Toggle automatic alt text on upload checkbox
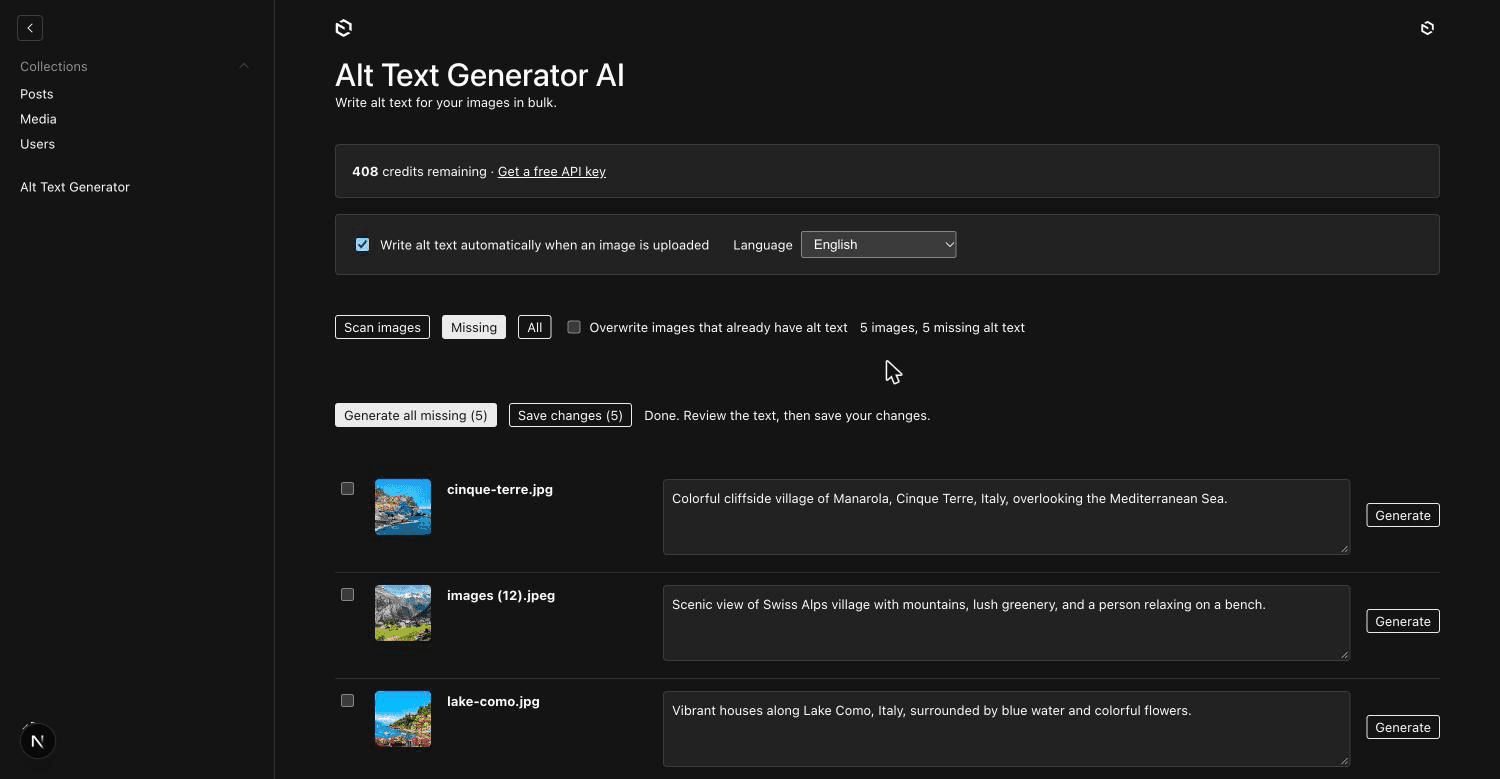The height and width of the screenshot is (779, 1500). point(362,245)
